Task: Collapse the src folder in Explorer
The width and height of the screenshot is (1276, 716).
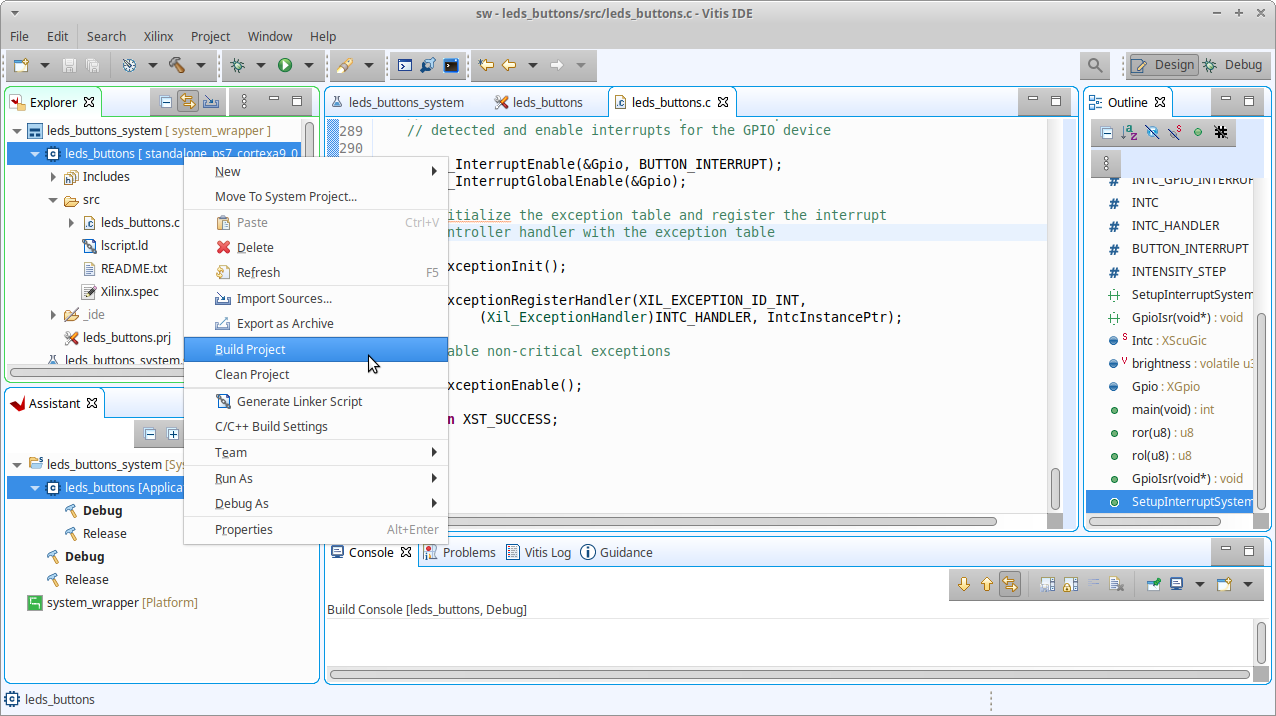Action: tap(53, 200)
